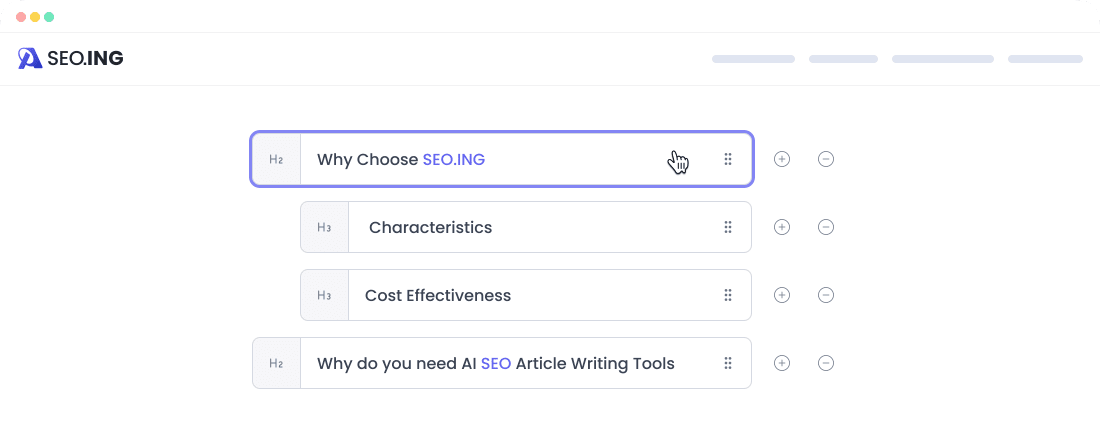Click drag handle on Cost Effectiveness row
1100x435 pixels.
(x=728, y=295)
